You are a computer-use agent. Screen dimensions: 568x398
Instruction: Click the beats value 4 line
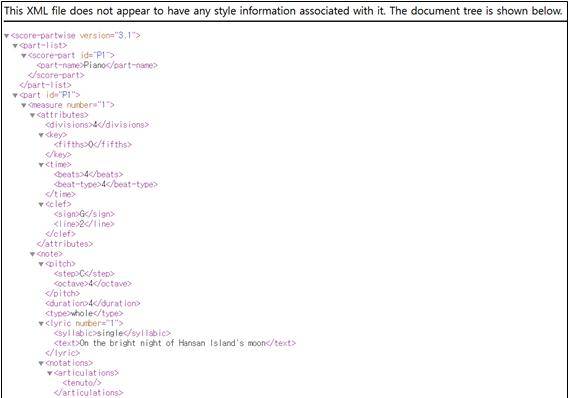88,174
